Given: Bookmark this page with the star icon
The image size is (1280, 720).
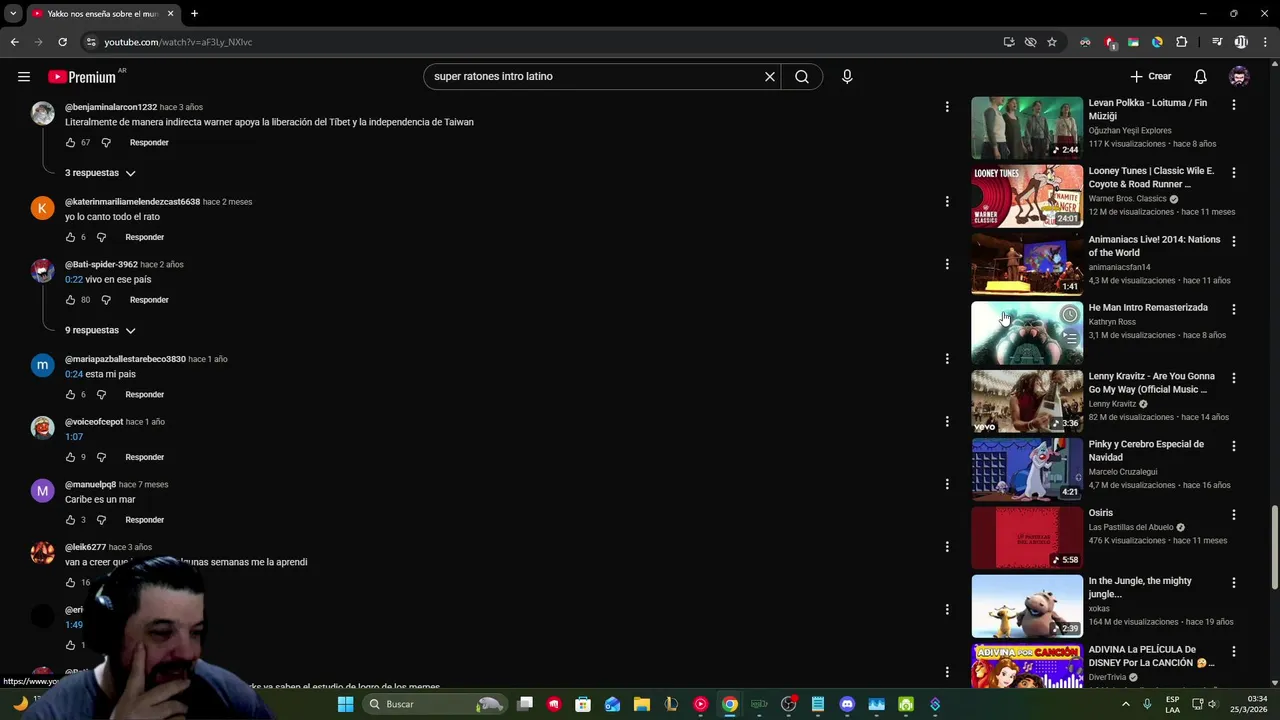Looking at the screenshot, I should click(1052, 42).
